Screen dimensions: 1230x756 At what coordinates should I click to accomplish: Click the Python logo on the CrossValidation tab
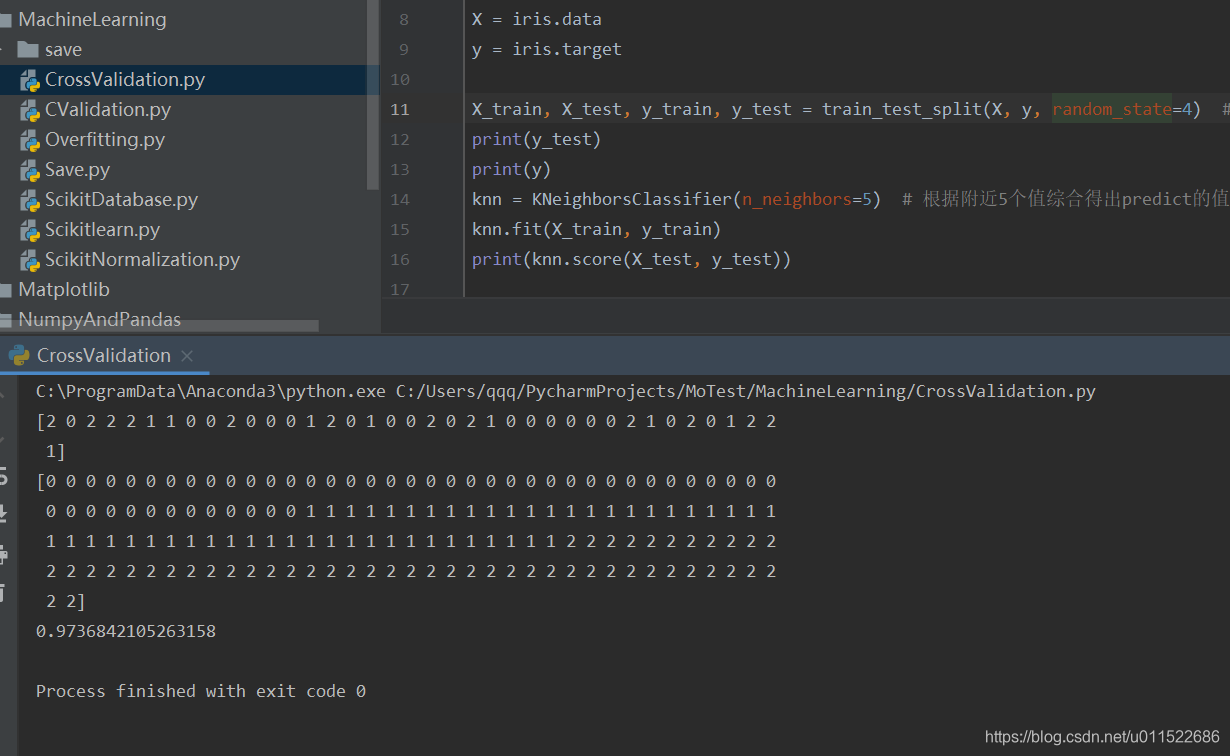[16, 355]
